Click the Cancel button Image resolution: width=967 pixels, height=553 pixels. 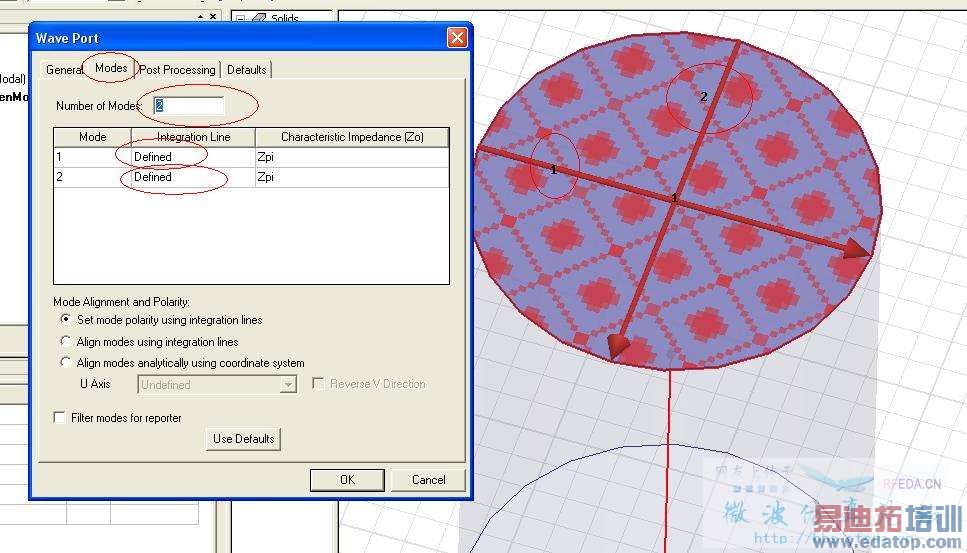pos(429,480)
